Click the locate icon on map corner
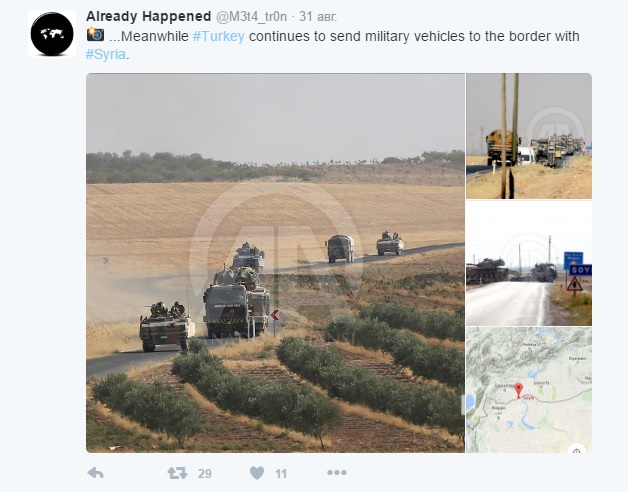 (577, 450)
